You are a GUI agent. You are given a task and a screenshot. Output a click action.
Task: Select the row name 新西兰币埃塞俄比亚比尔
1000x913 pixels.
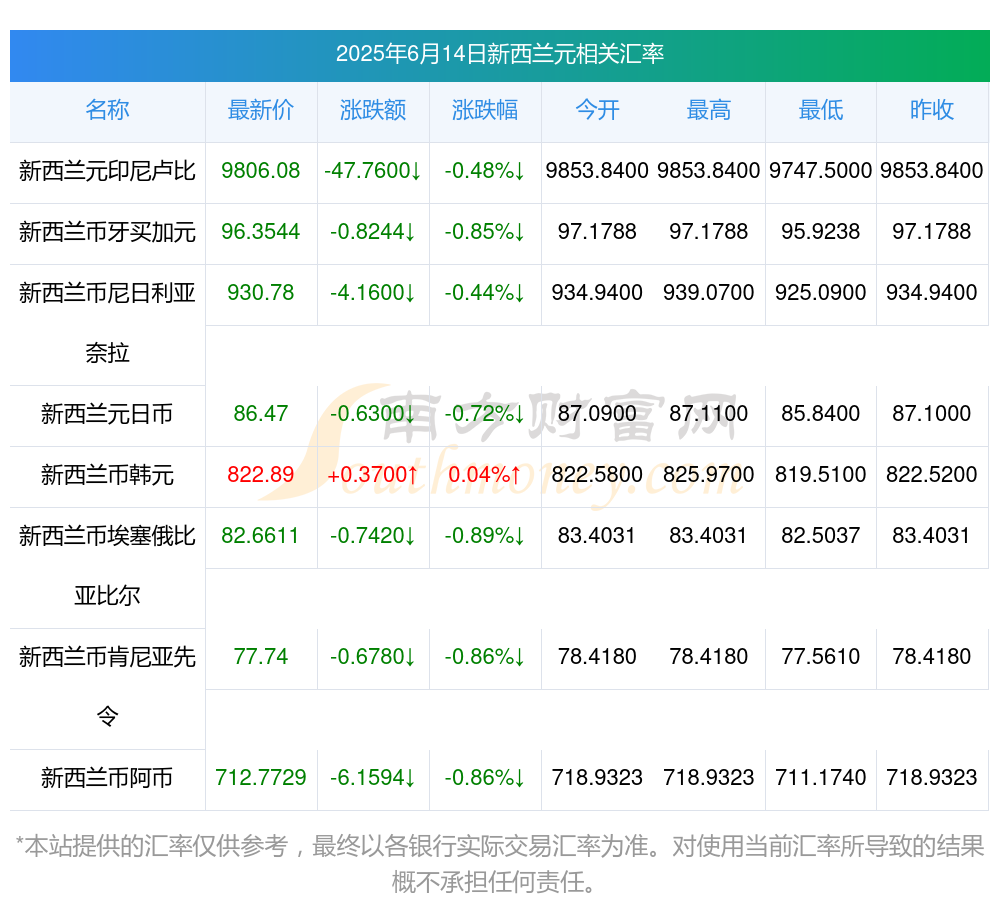[x=107, y=566]
